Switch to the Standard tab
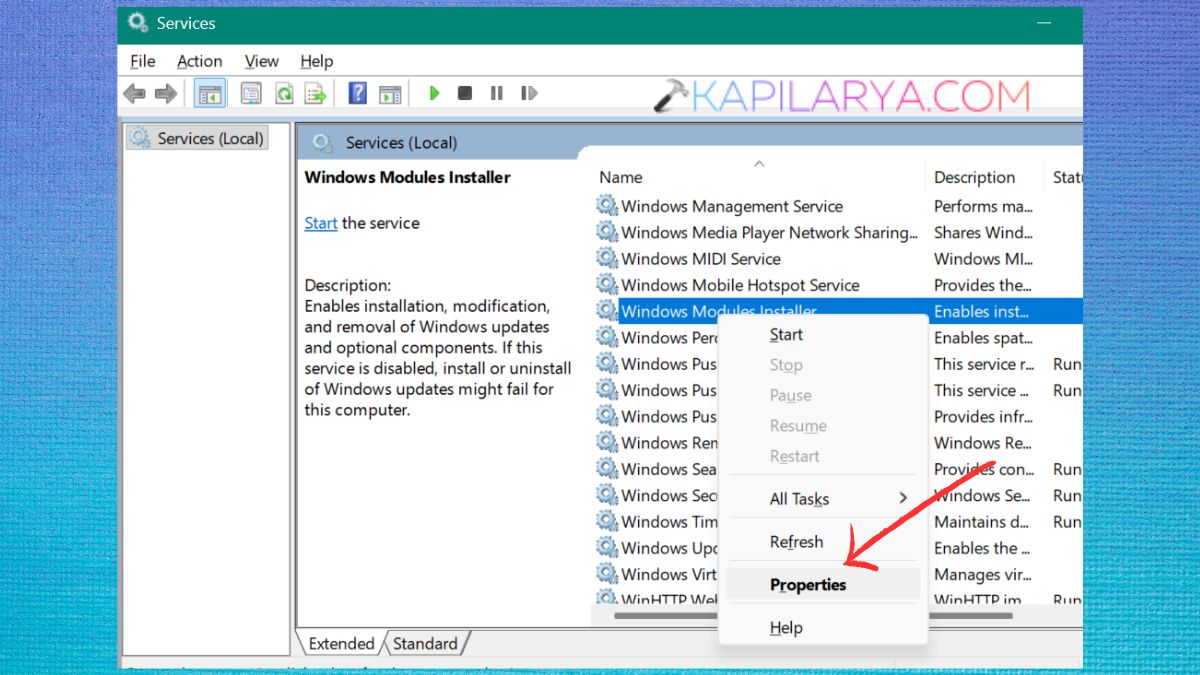1200x675 pixels. (x=425, y=644)
